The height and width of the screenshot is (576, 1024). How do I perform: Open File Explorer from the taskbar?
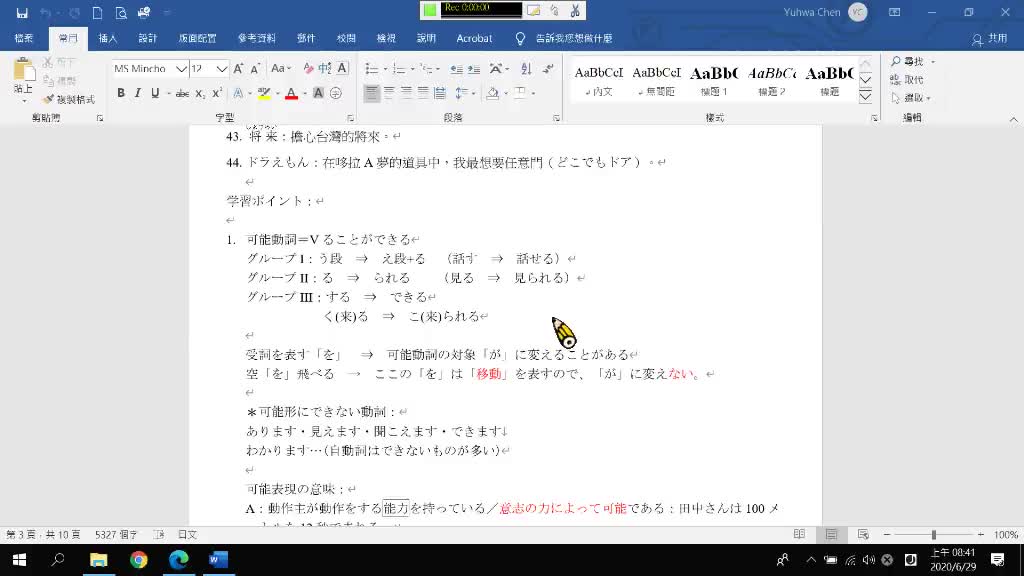pos(99,560)
